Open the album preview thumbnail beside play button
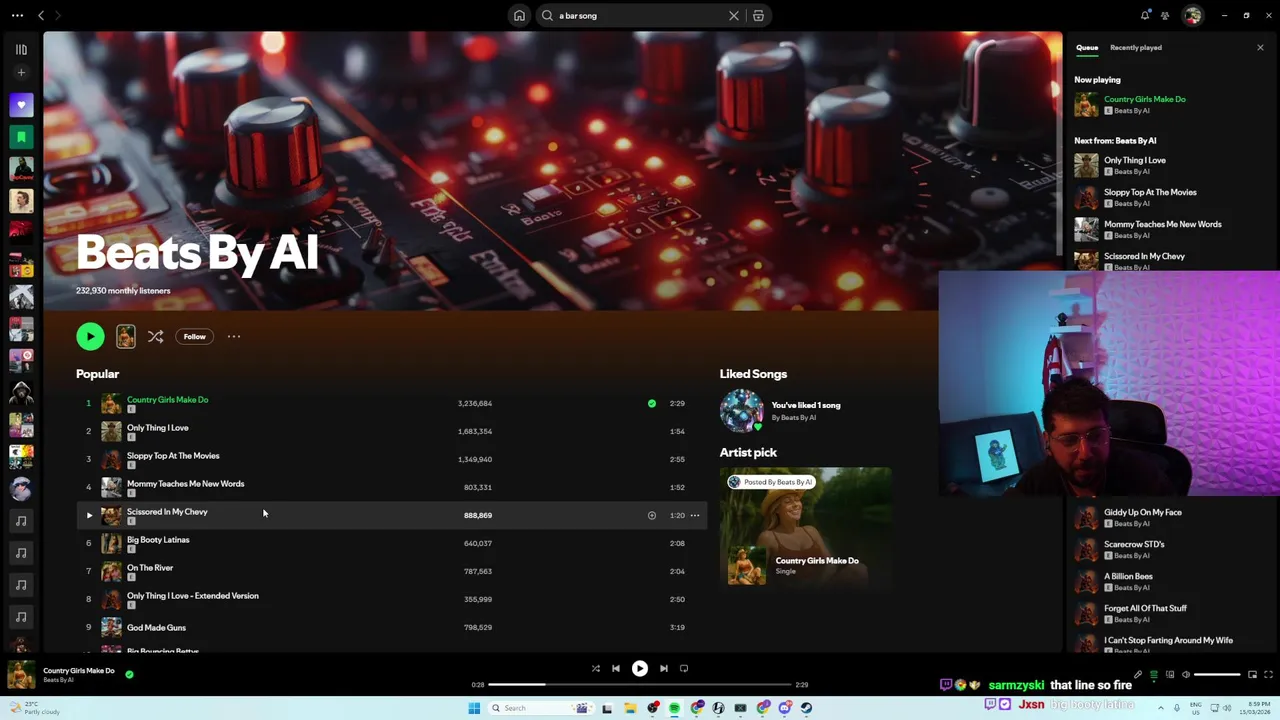Viewport: 1280px width, 720px height. coord(125,337)
